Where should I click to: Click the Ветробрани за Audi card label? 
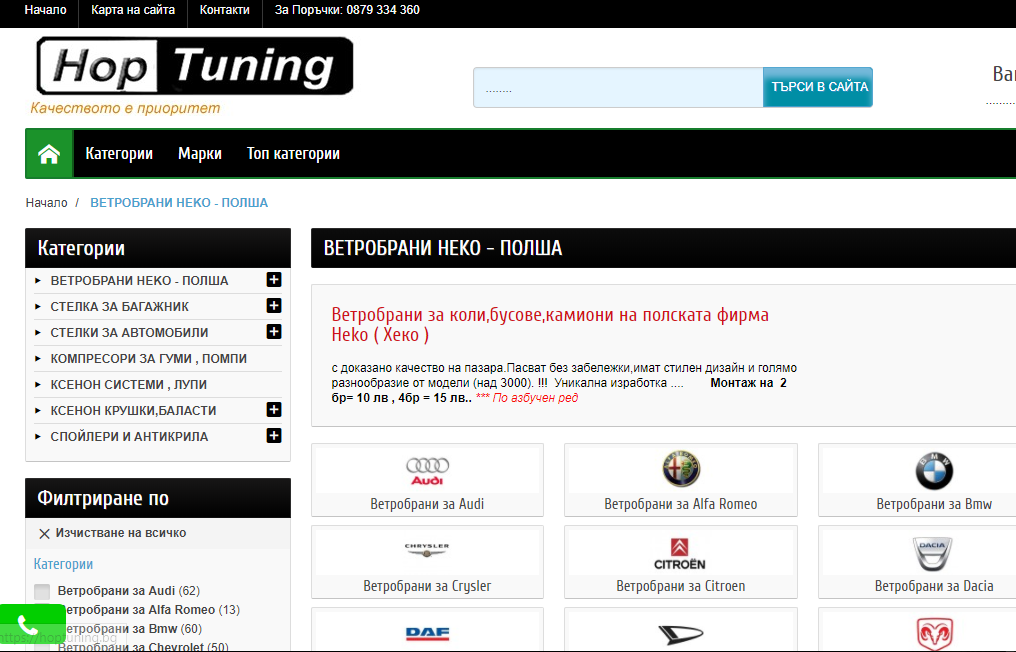click(427, 504)
